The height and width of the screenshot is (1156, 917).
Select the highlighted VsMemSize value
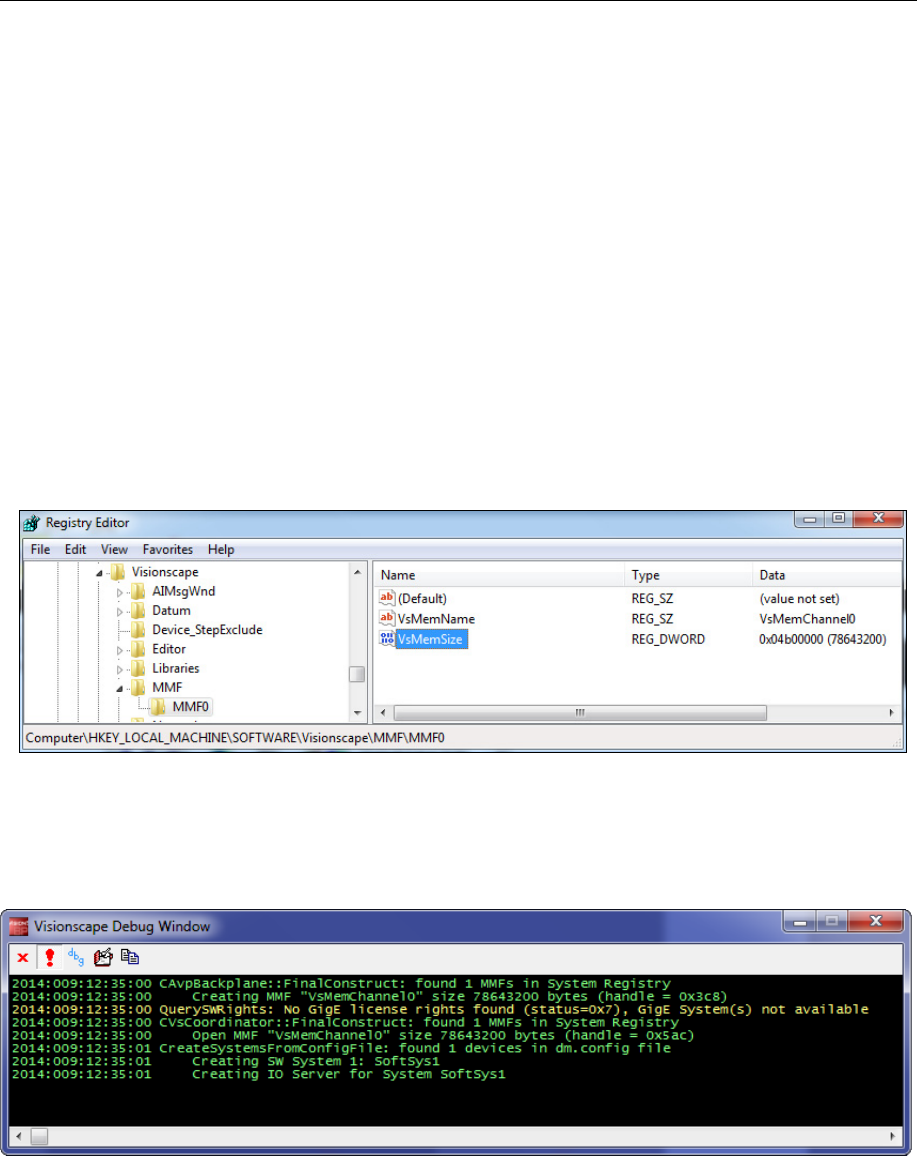[431, 639]
